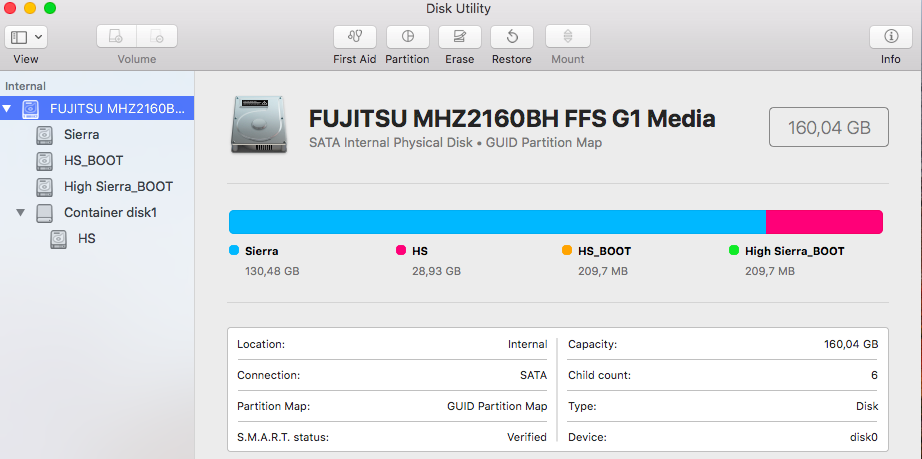The height and width of the screenshot is (459, 922).
Task: Click the Internal sidebar section header
Action: point(25,86)
